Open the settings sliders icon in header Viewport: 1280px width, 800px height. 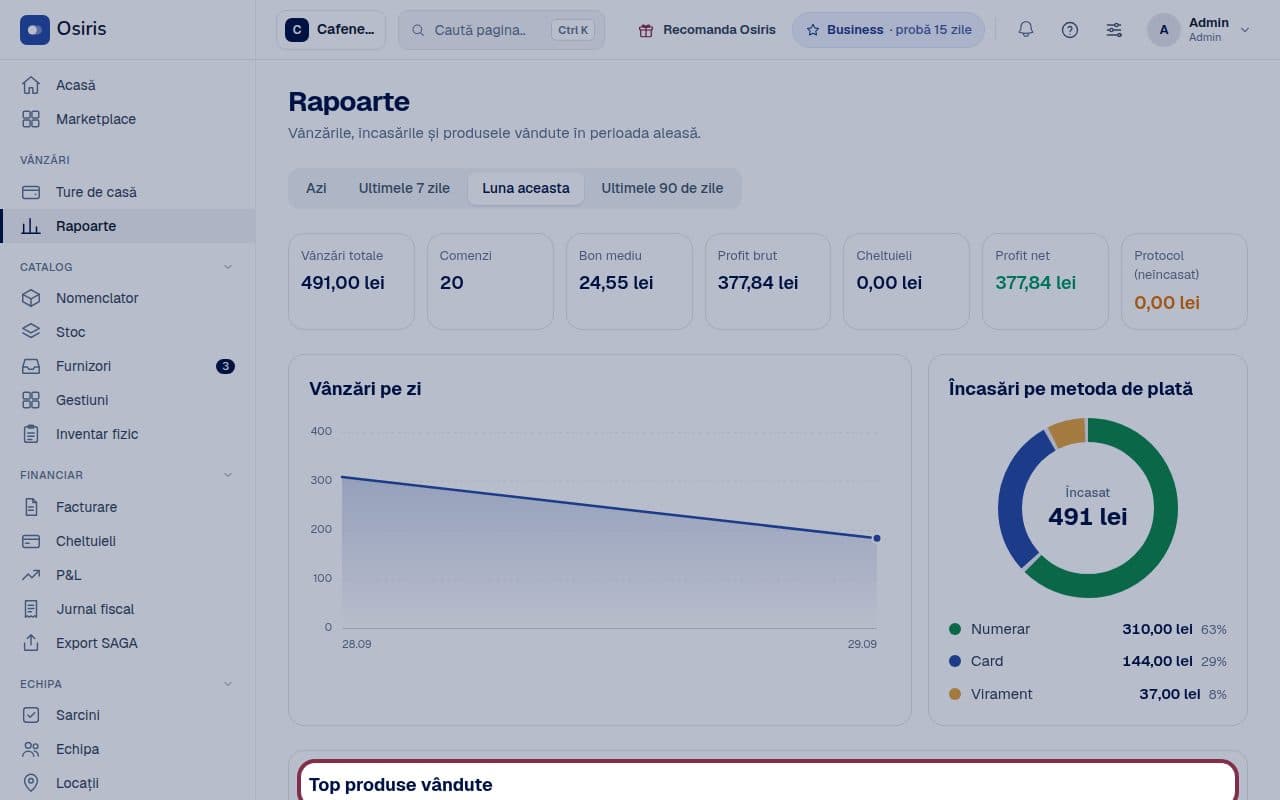pos(1114,30)
